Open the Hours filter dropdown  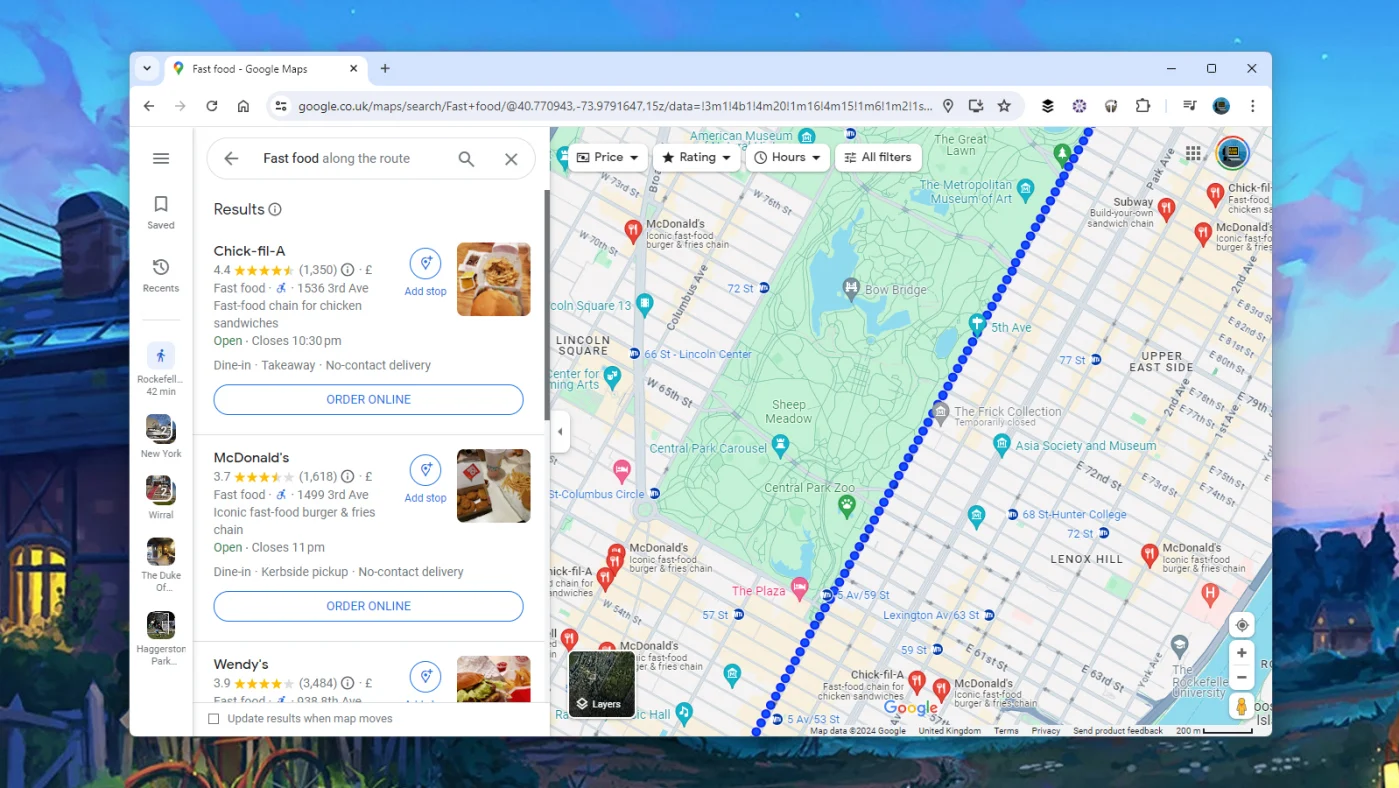pos(787,157)
